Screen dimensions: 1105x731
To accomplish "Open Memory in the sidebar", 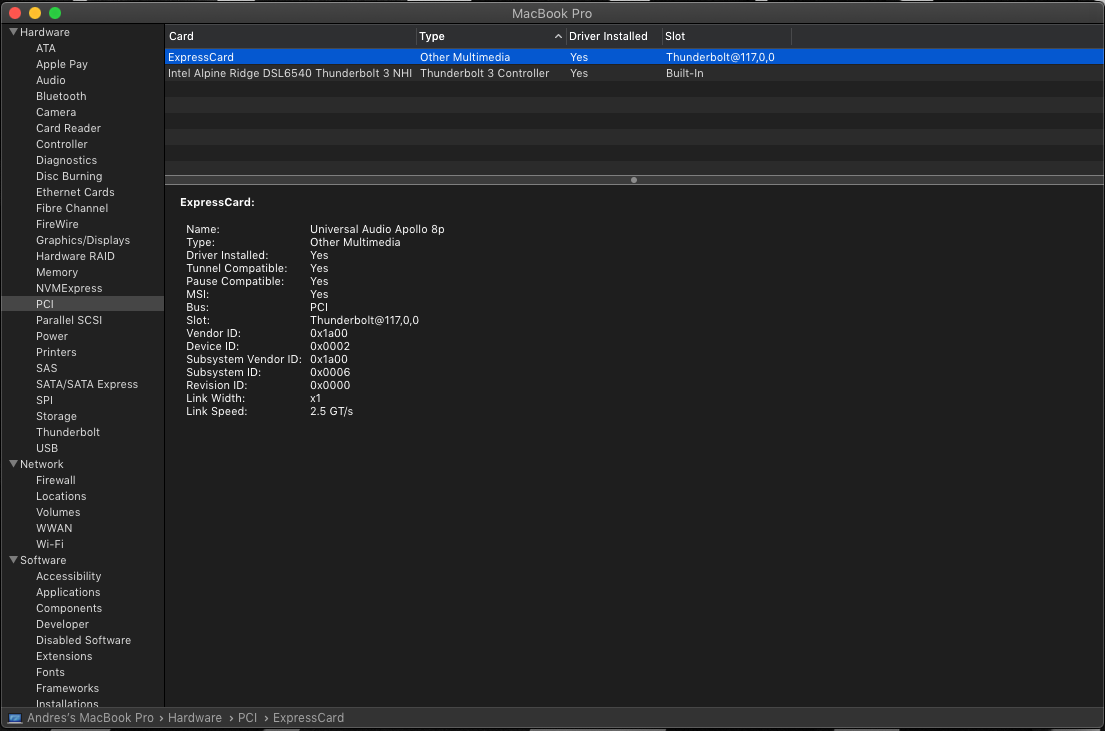I will 57,272.
